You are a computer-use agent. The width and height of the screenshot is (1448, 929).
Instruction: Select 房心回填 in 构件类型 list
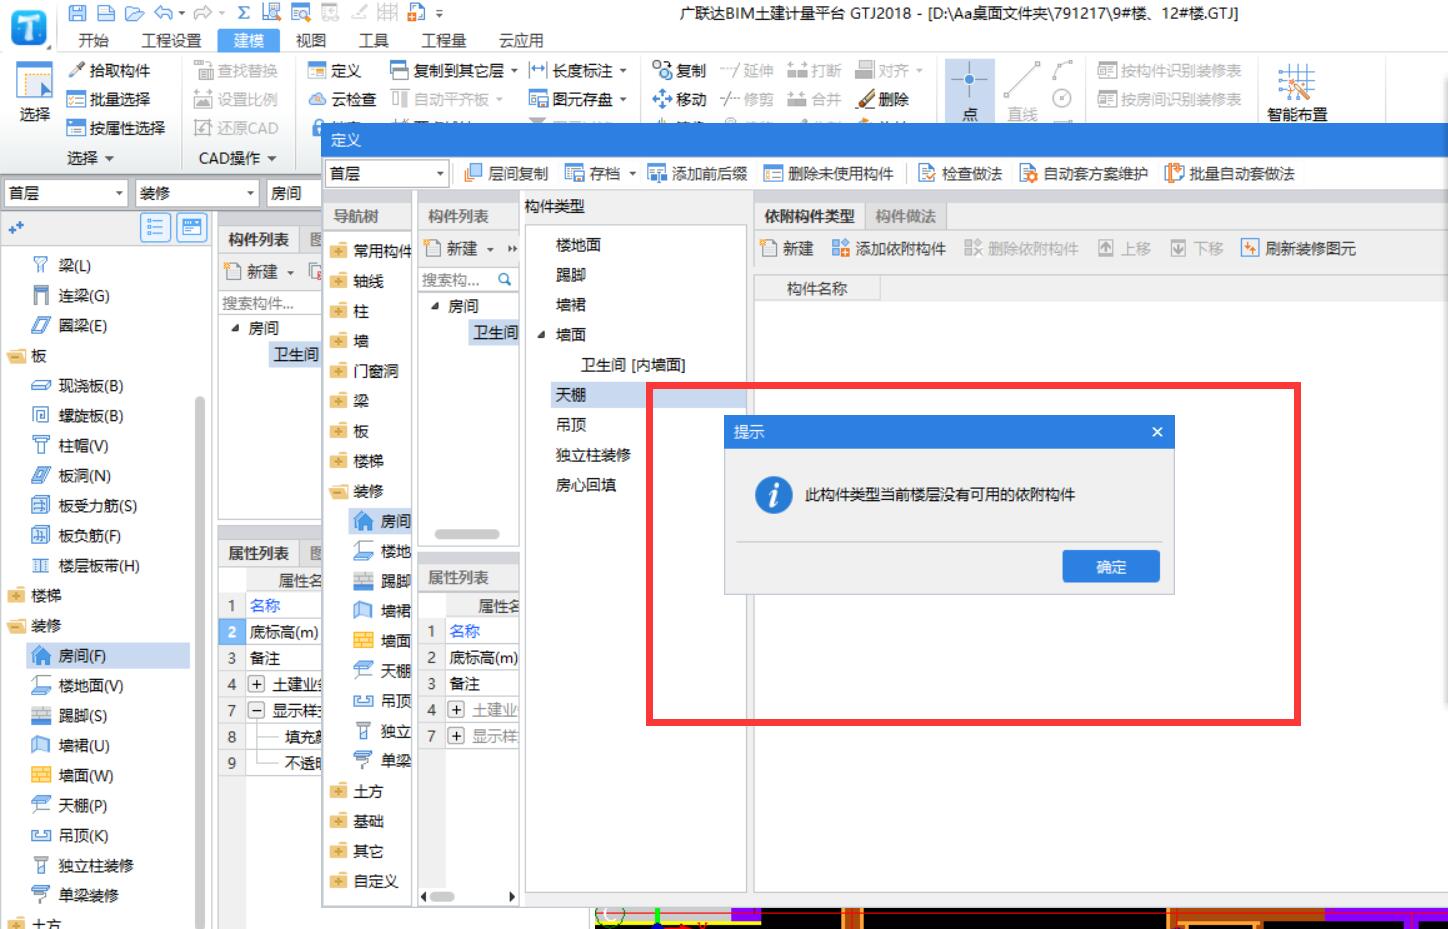click(x=586, y=485)
